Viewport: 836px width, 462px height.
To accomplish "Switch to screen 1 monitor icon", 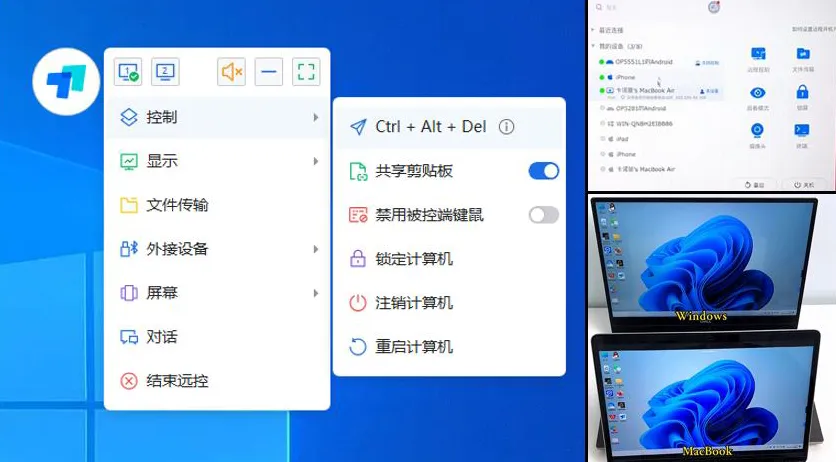I will pyautogui.click(x=128, y=71).
